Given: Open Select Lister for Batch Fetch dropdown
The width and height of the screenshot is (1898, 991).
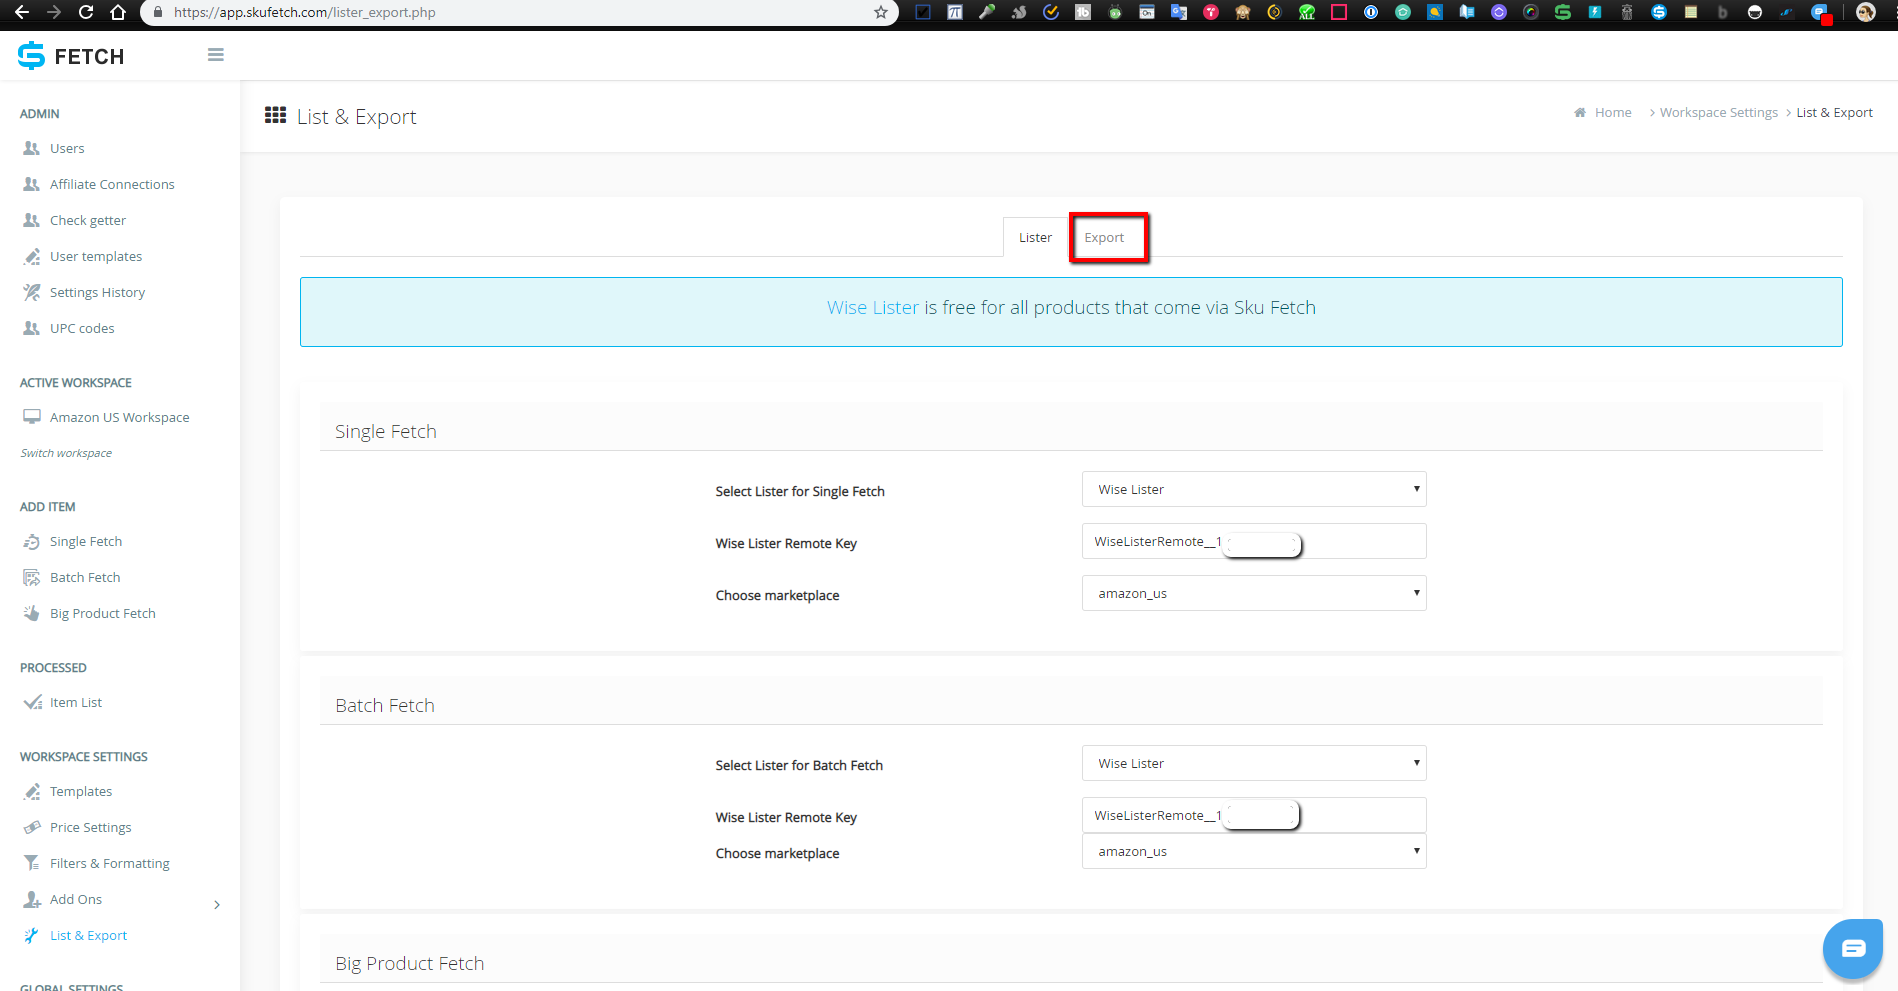Looking at the screenshot, I should pyautogui.click(x=1254, y=763).
